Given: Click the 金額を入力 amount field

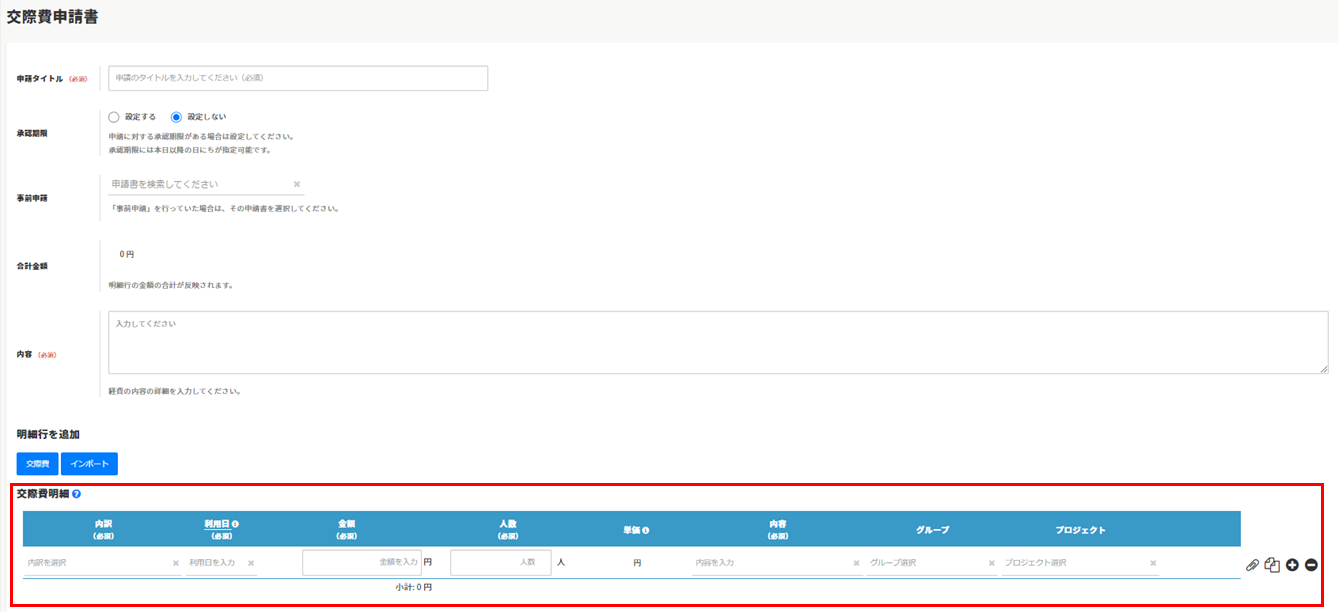Looking at the screenshot, I should (361, 563).
